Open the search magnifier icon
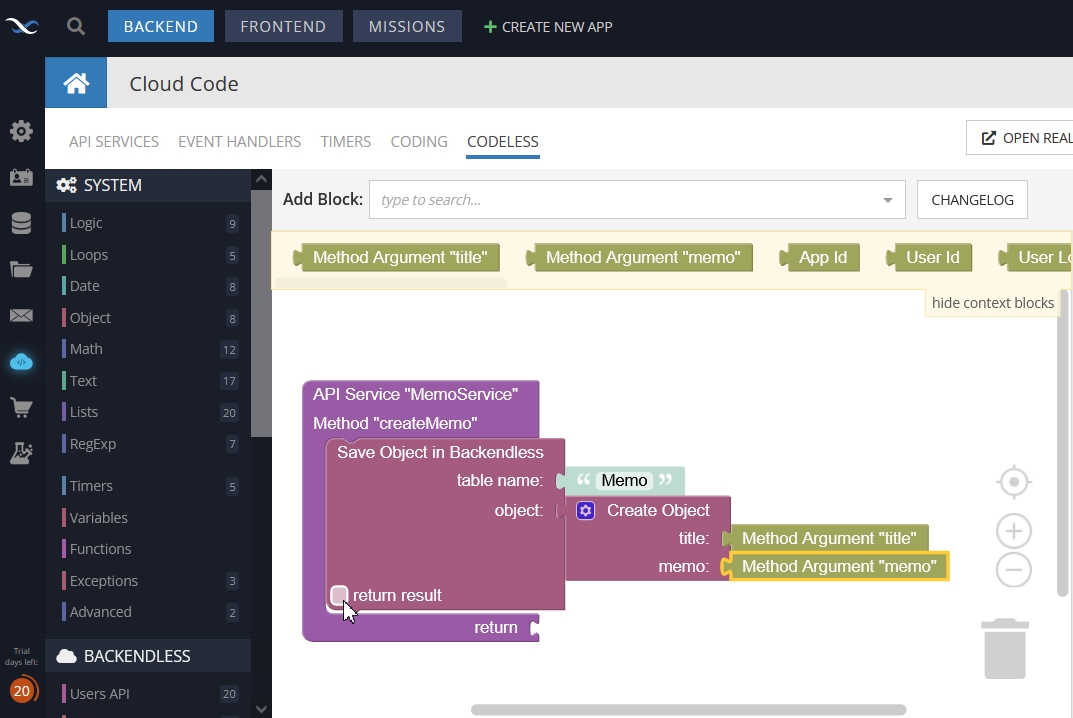Viewport: 1073px width, 718px height. [x=76, y=27]
